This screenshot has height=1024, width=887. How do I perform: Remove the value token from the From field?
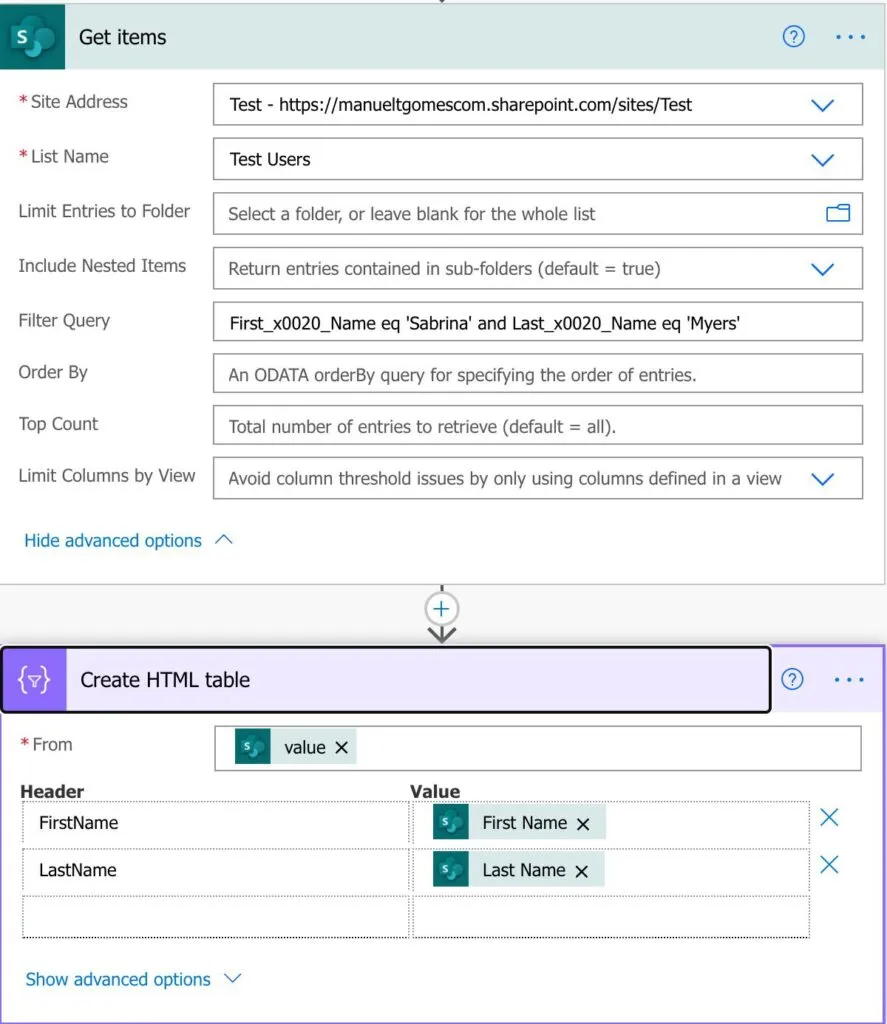[341, 748]
